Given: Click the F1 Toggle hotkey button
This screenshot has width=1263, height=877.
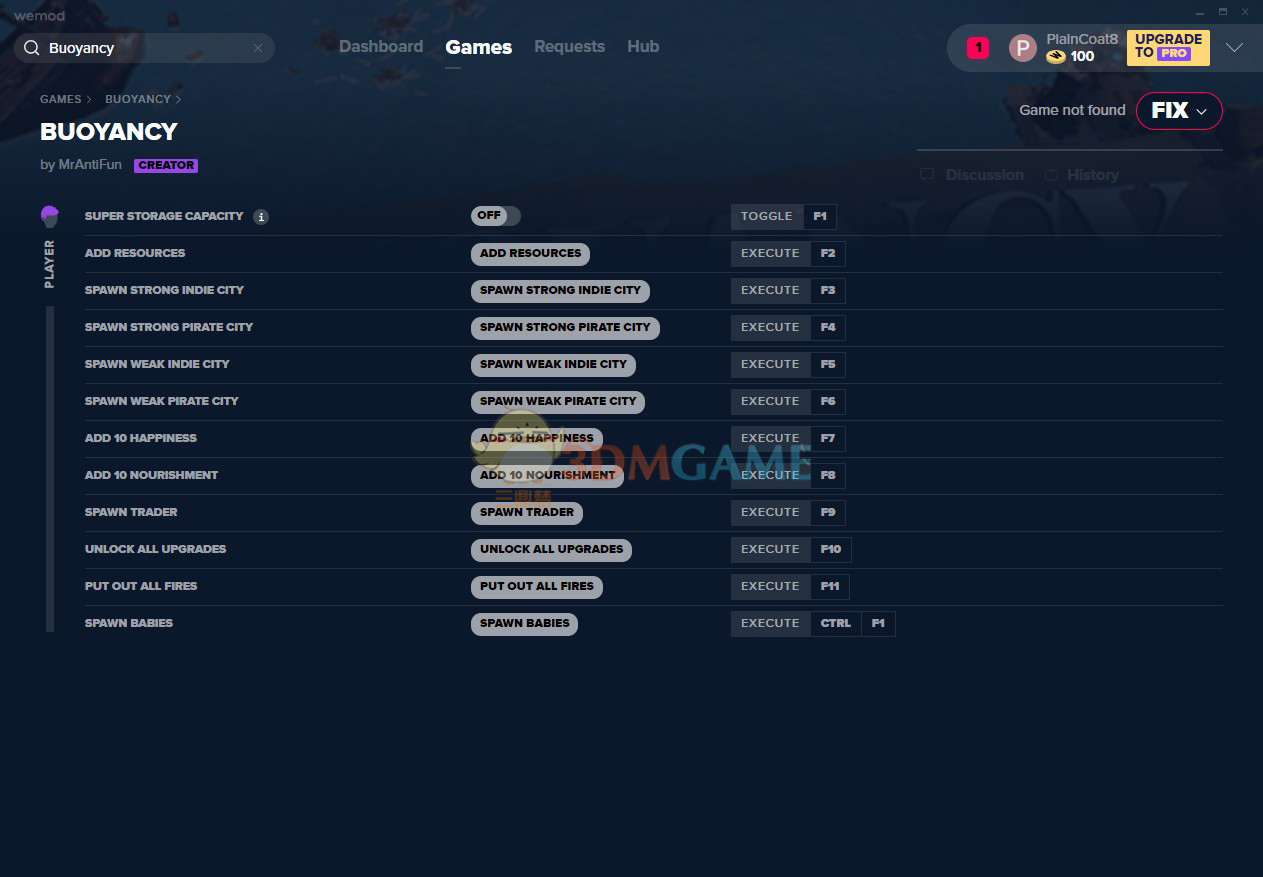Looking at the screenshot, I should [819, 216].
